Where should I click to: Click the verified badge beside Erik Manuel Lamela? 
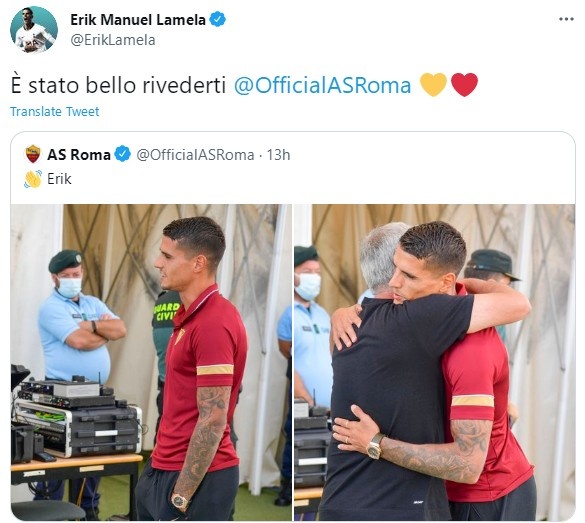point(217,19)
